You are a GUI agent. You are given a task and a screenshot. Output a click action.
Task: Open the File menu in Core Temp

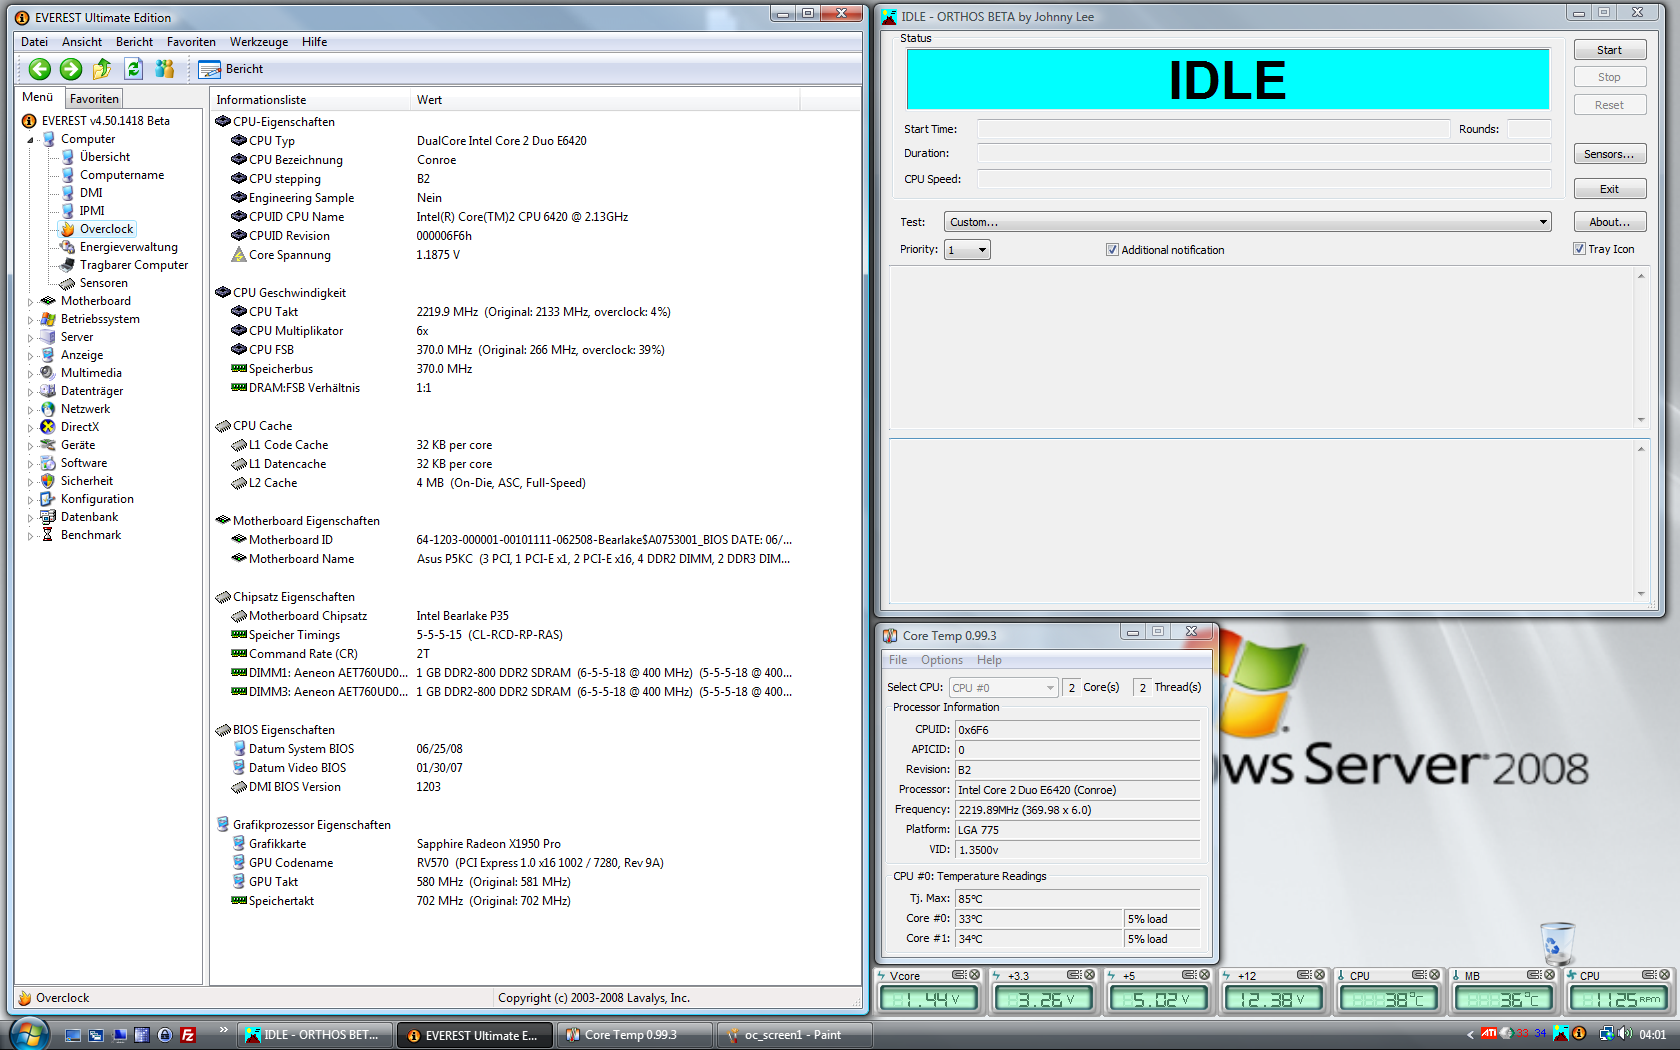click(x=898, y=660)
